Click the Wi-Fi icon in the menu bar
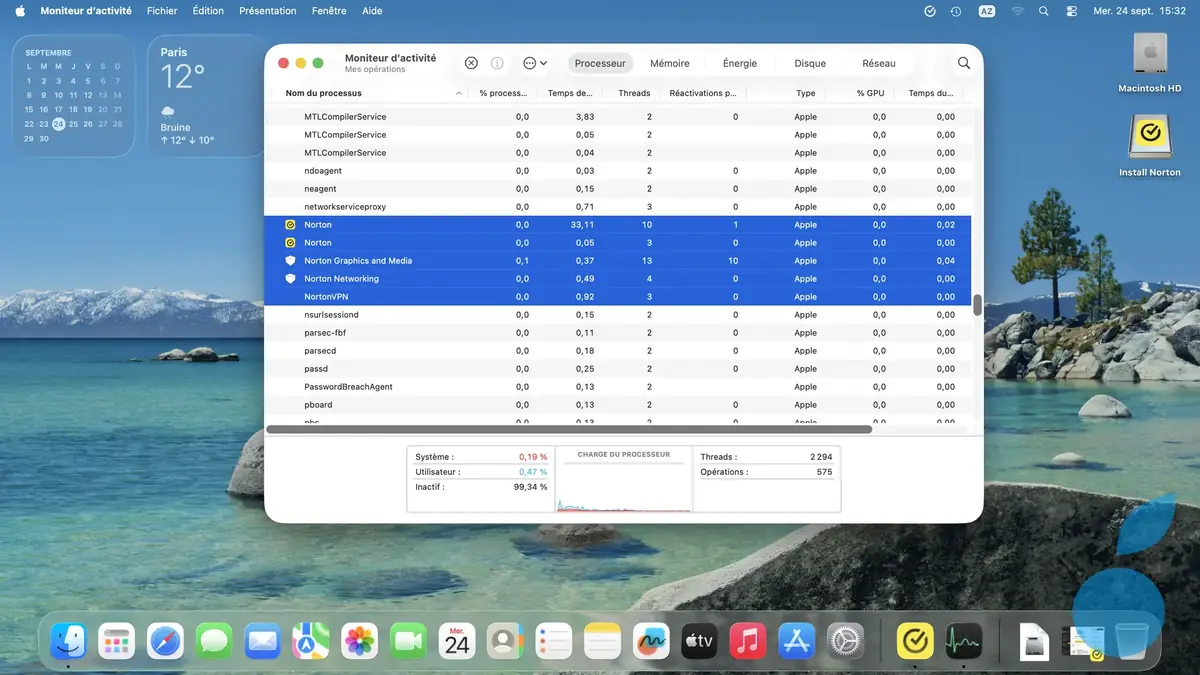Screen dimensions: 1200x675 (x=1017, y=11)
